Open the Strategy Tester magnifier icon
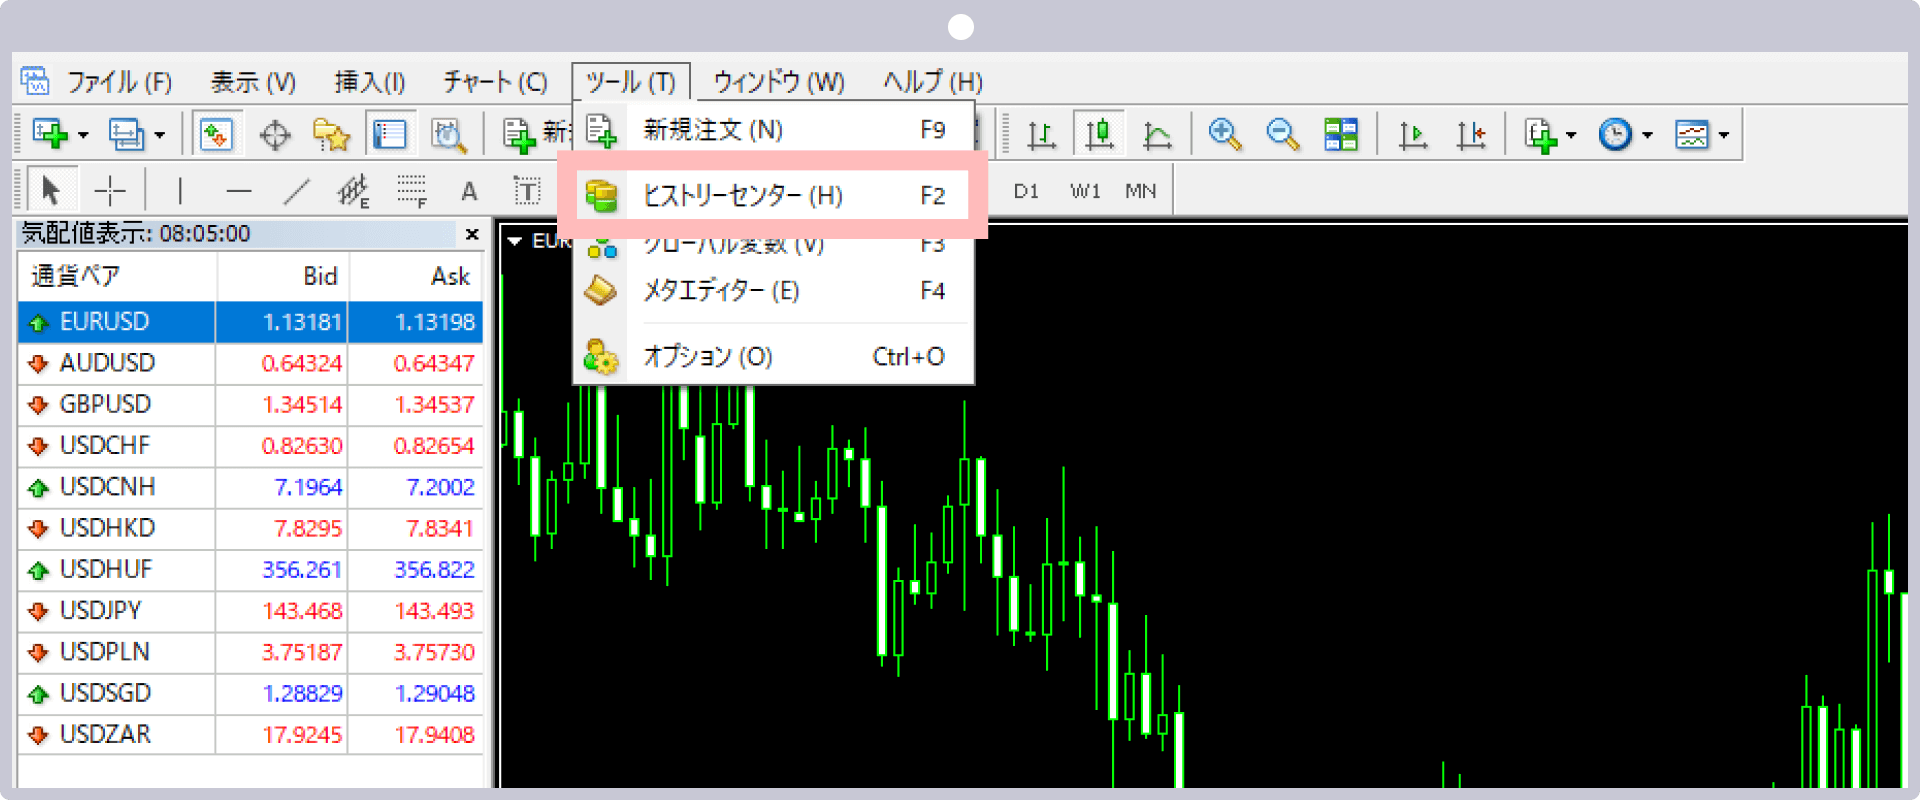 [448, 134]
